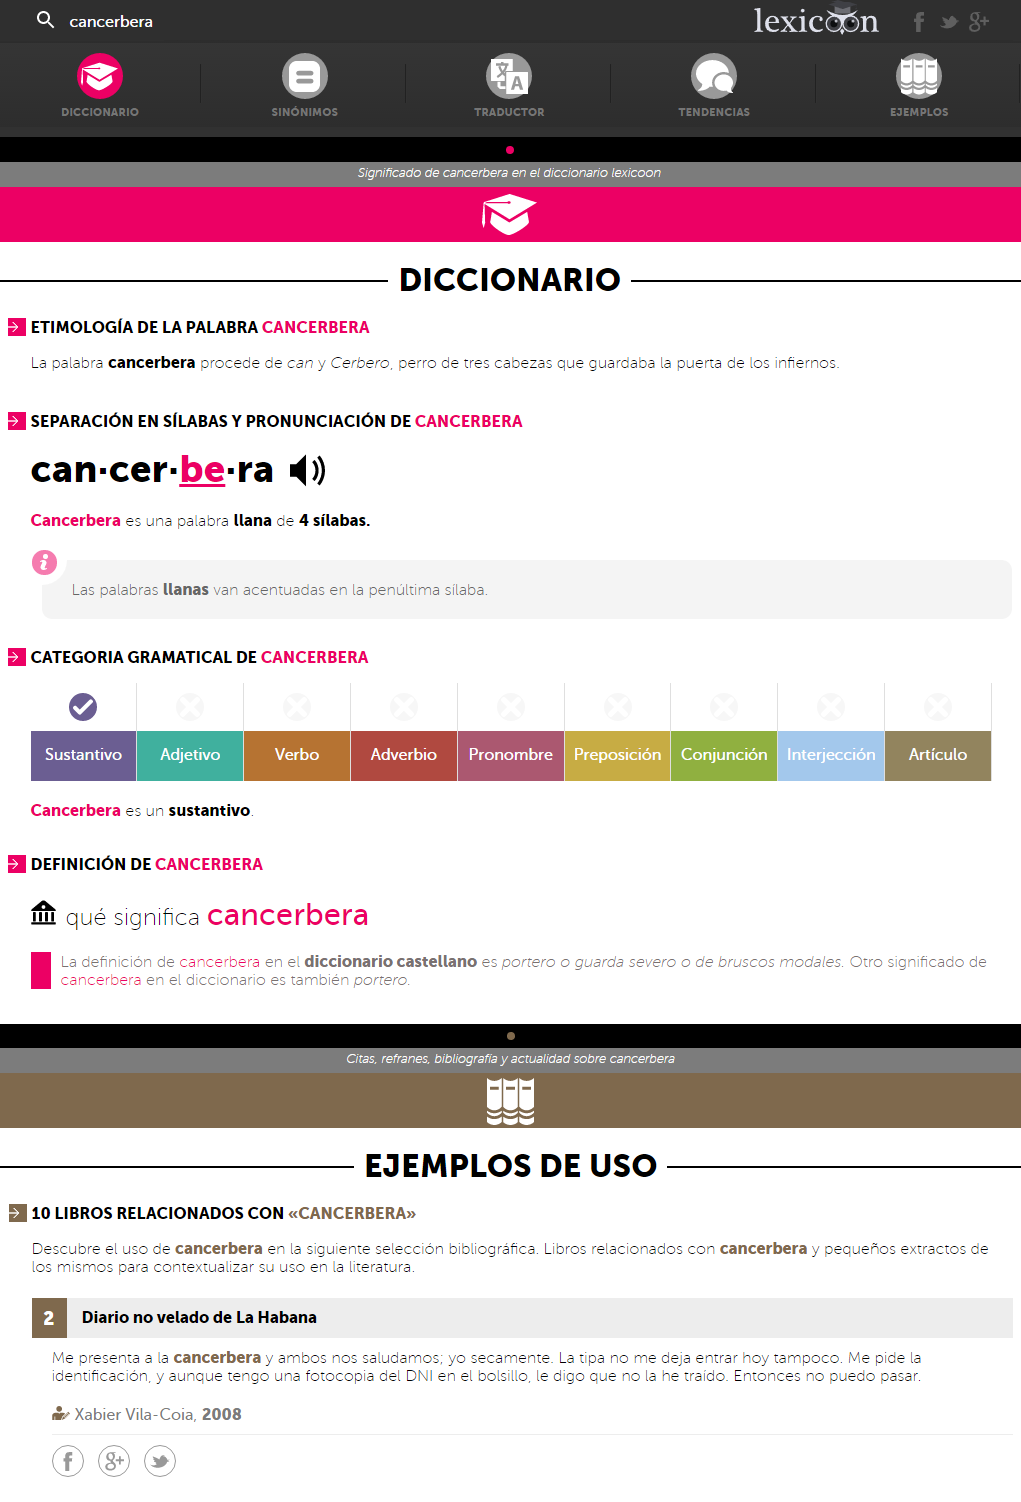This screenshot has height=1502, width=1021.
Task: Play pronunciation with the speaker icon
Action: point(307,470)
